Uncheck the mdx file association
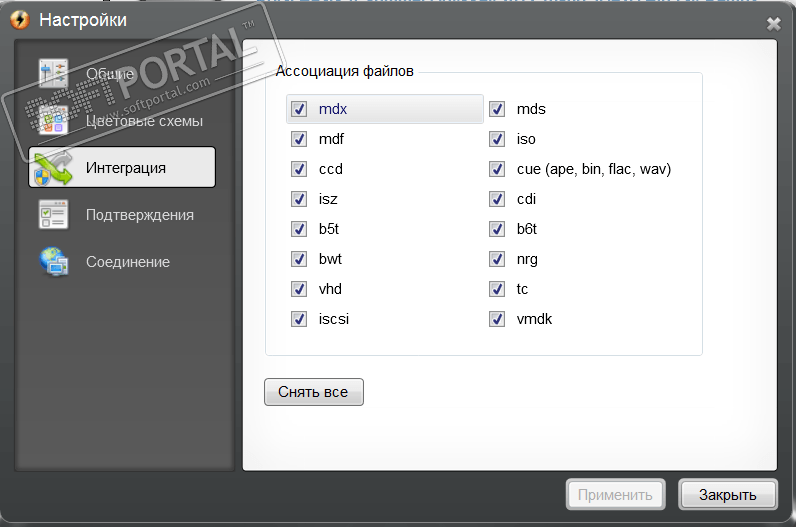The width and height of the screenshot is (796, 527). click(x=298, y=109)
